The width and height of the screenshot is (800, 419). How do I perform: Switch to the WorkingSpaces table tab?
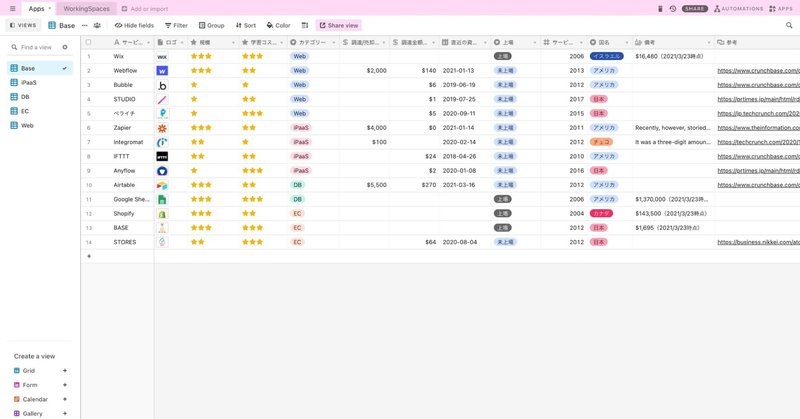click(86, 9)
